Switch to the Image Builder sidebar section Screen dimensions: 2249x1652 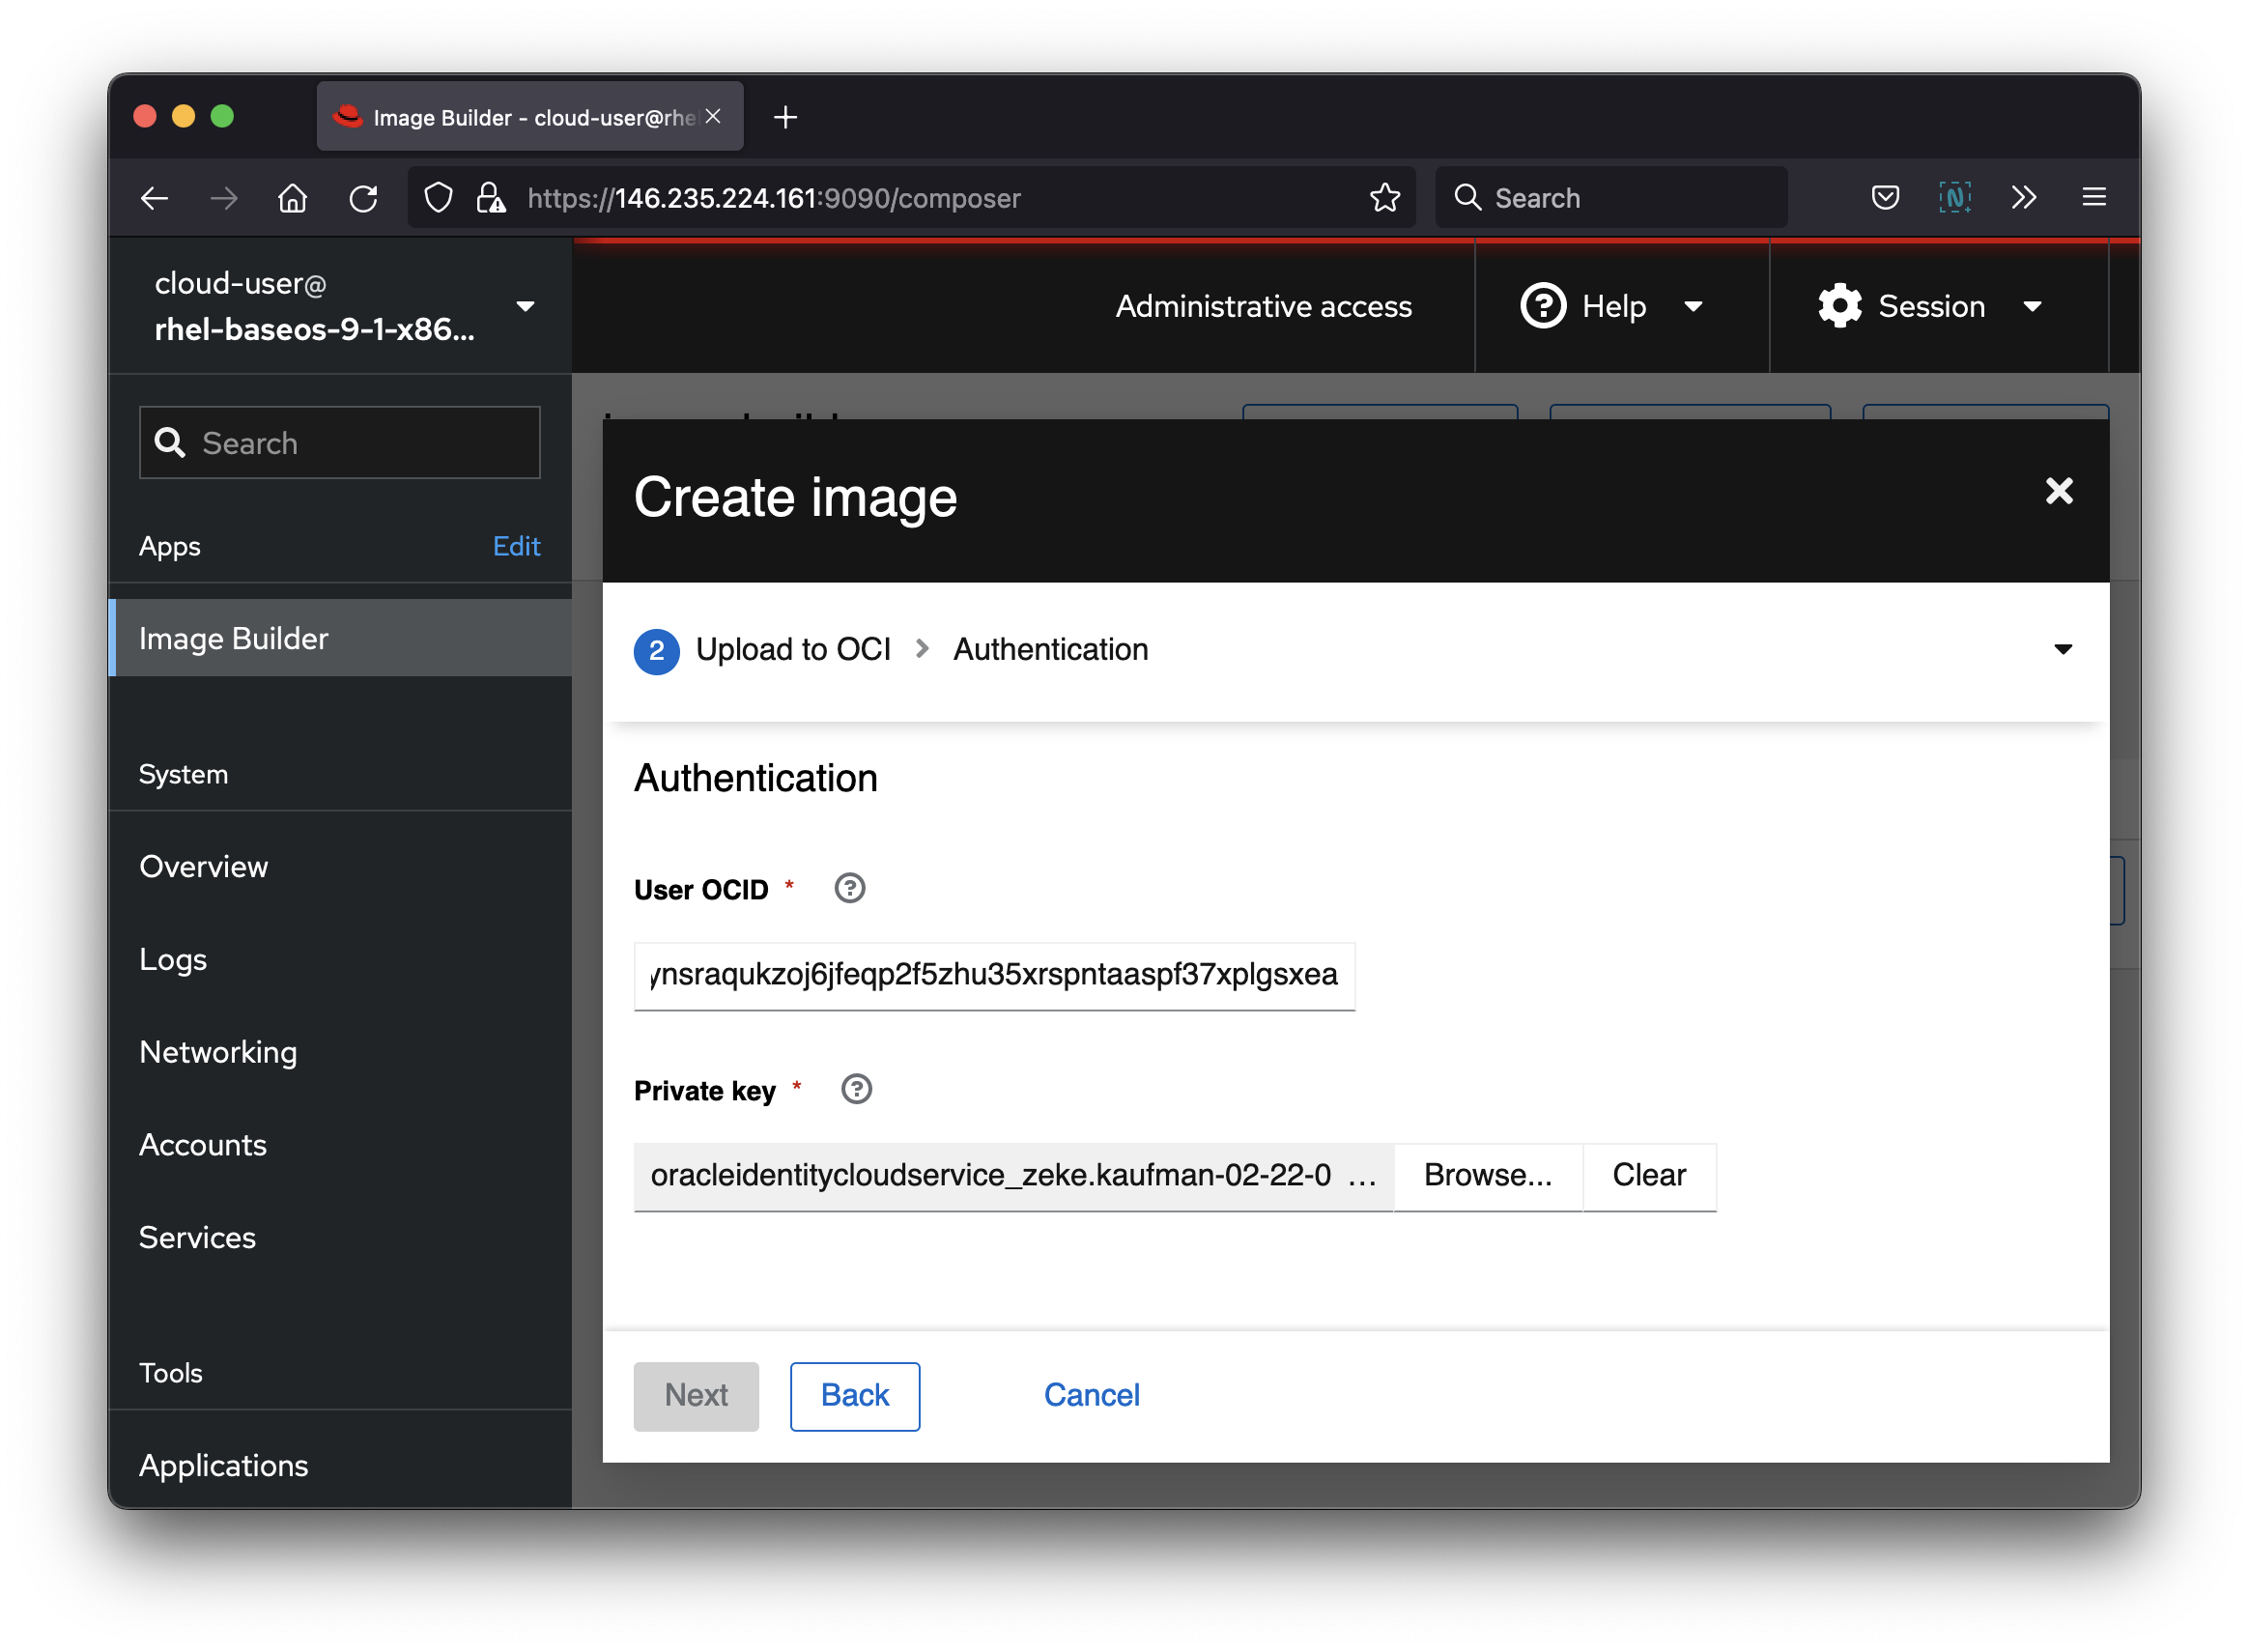(233, 638)
